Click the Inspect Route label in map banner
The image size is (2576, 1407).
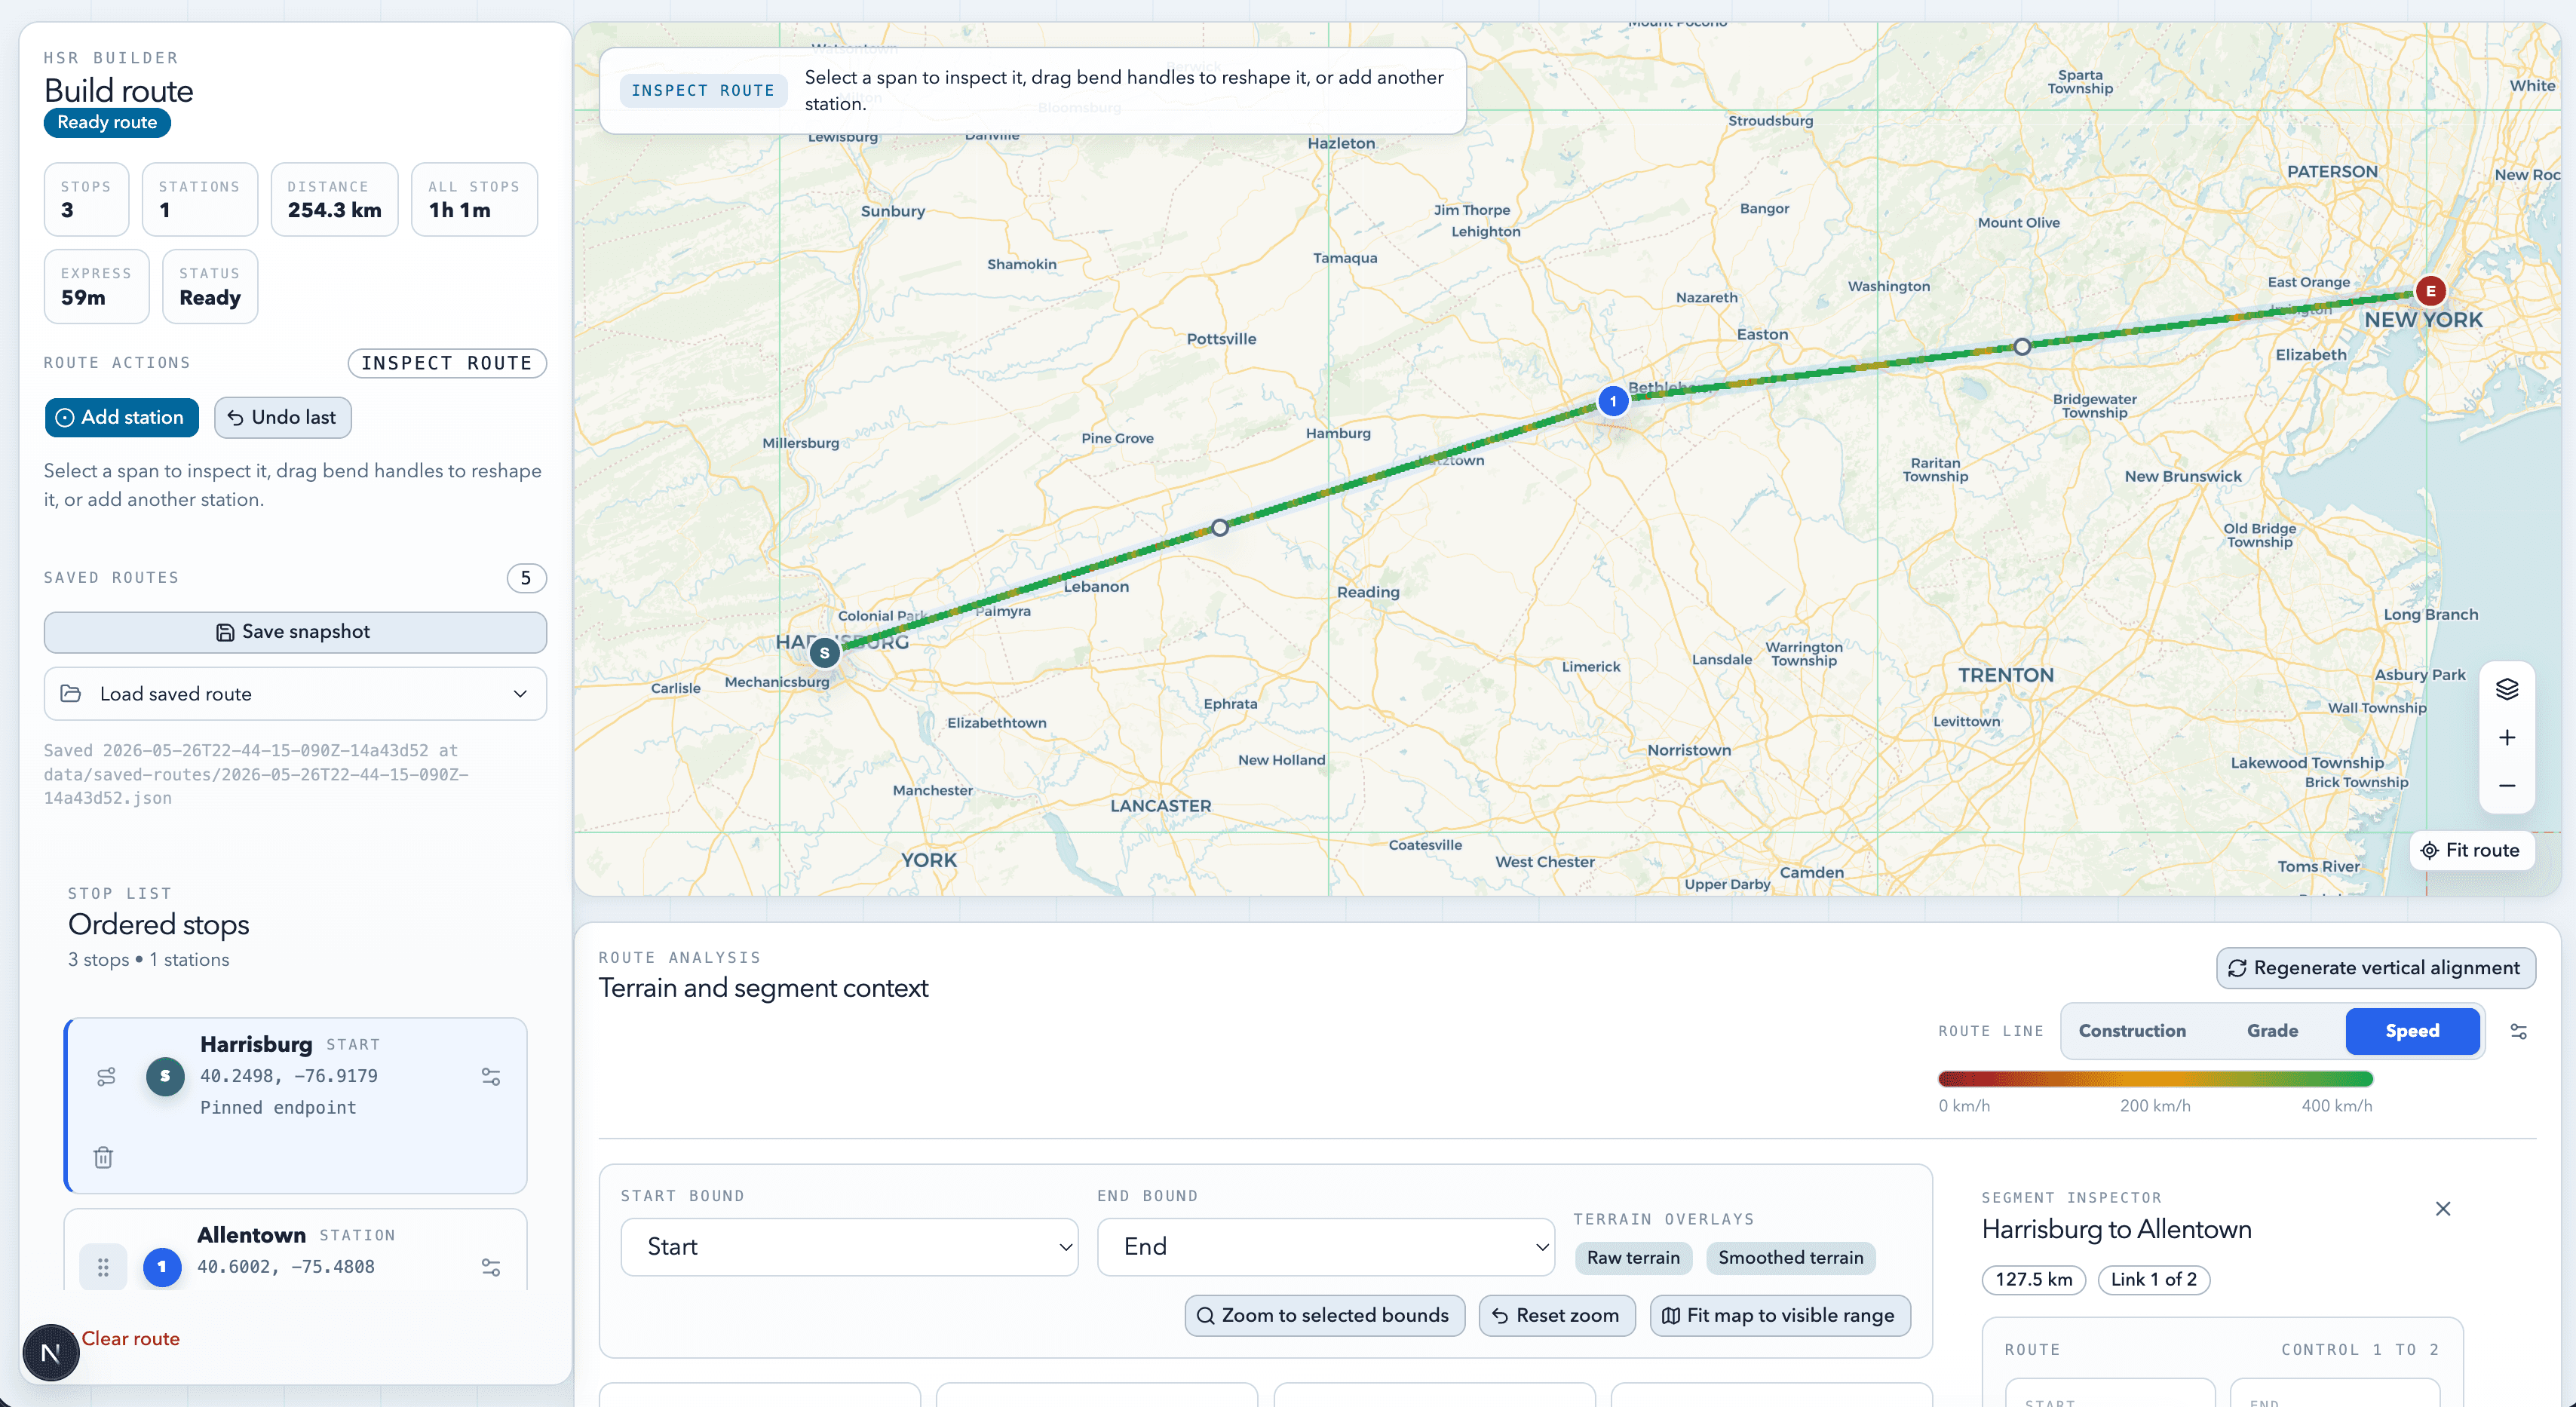click(x=703, y=90)
